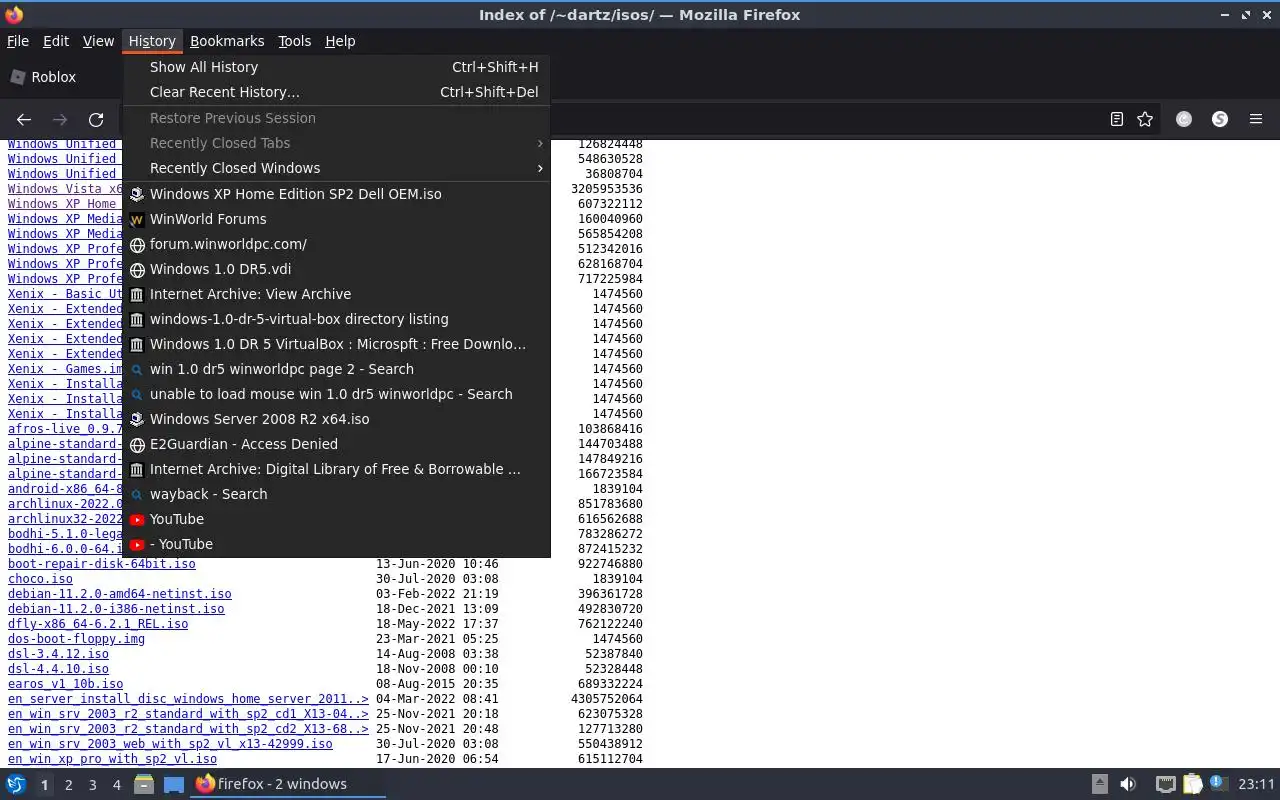Viewport: 1280px width, 800px height.
Task: Open the Firefox hamburger application menu
Action: click(x=1256, y=119)
